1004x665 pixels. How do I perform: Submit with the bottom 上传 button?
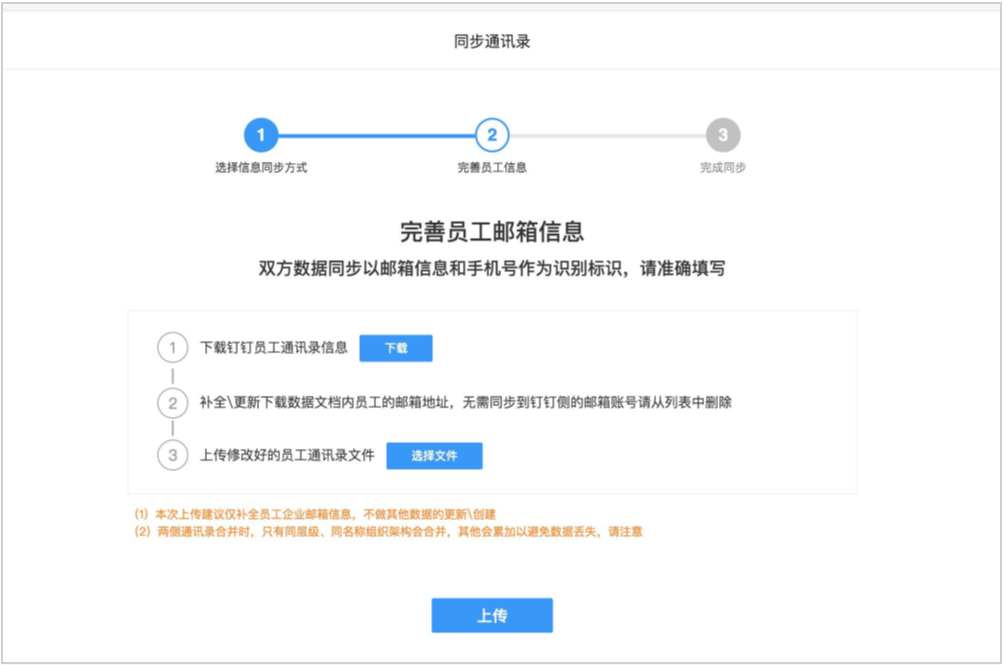tap(492, 616)
